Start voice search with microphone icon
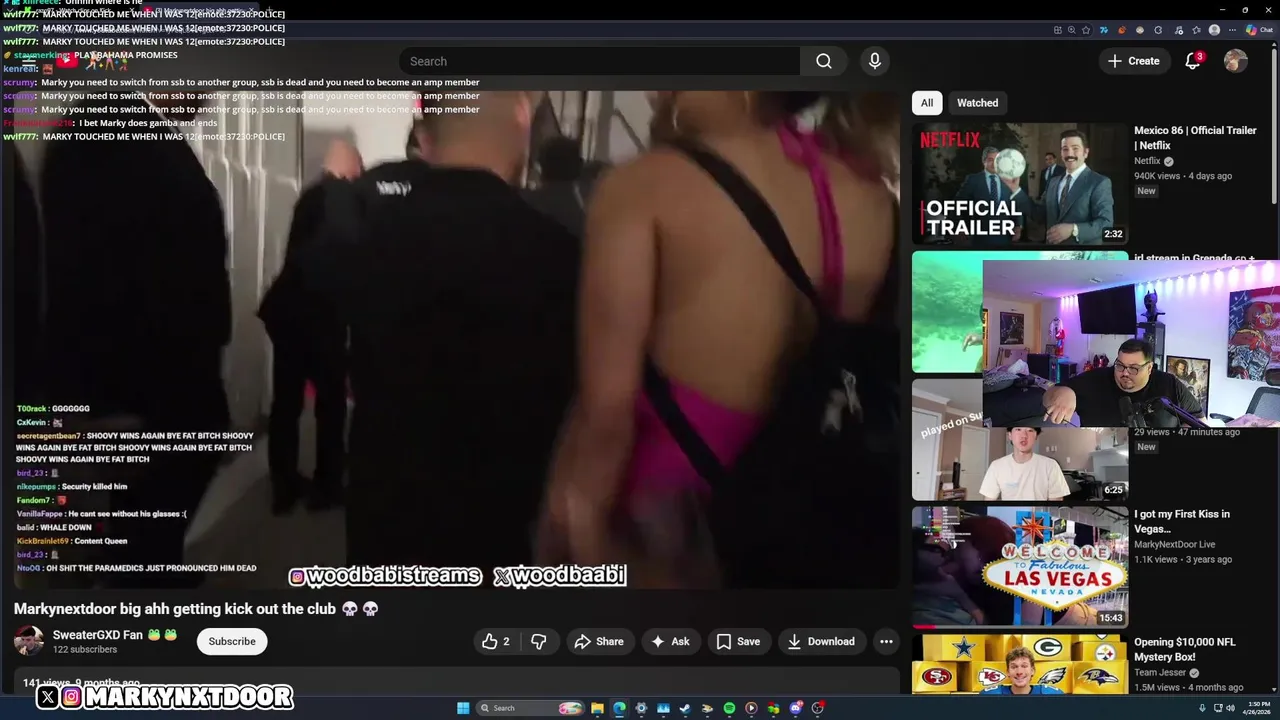Screen dimensions: 1280x720 875,61
